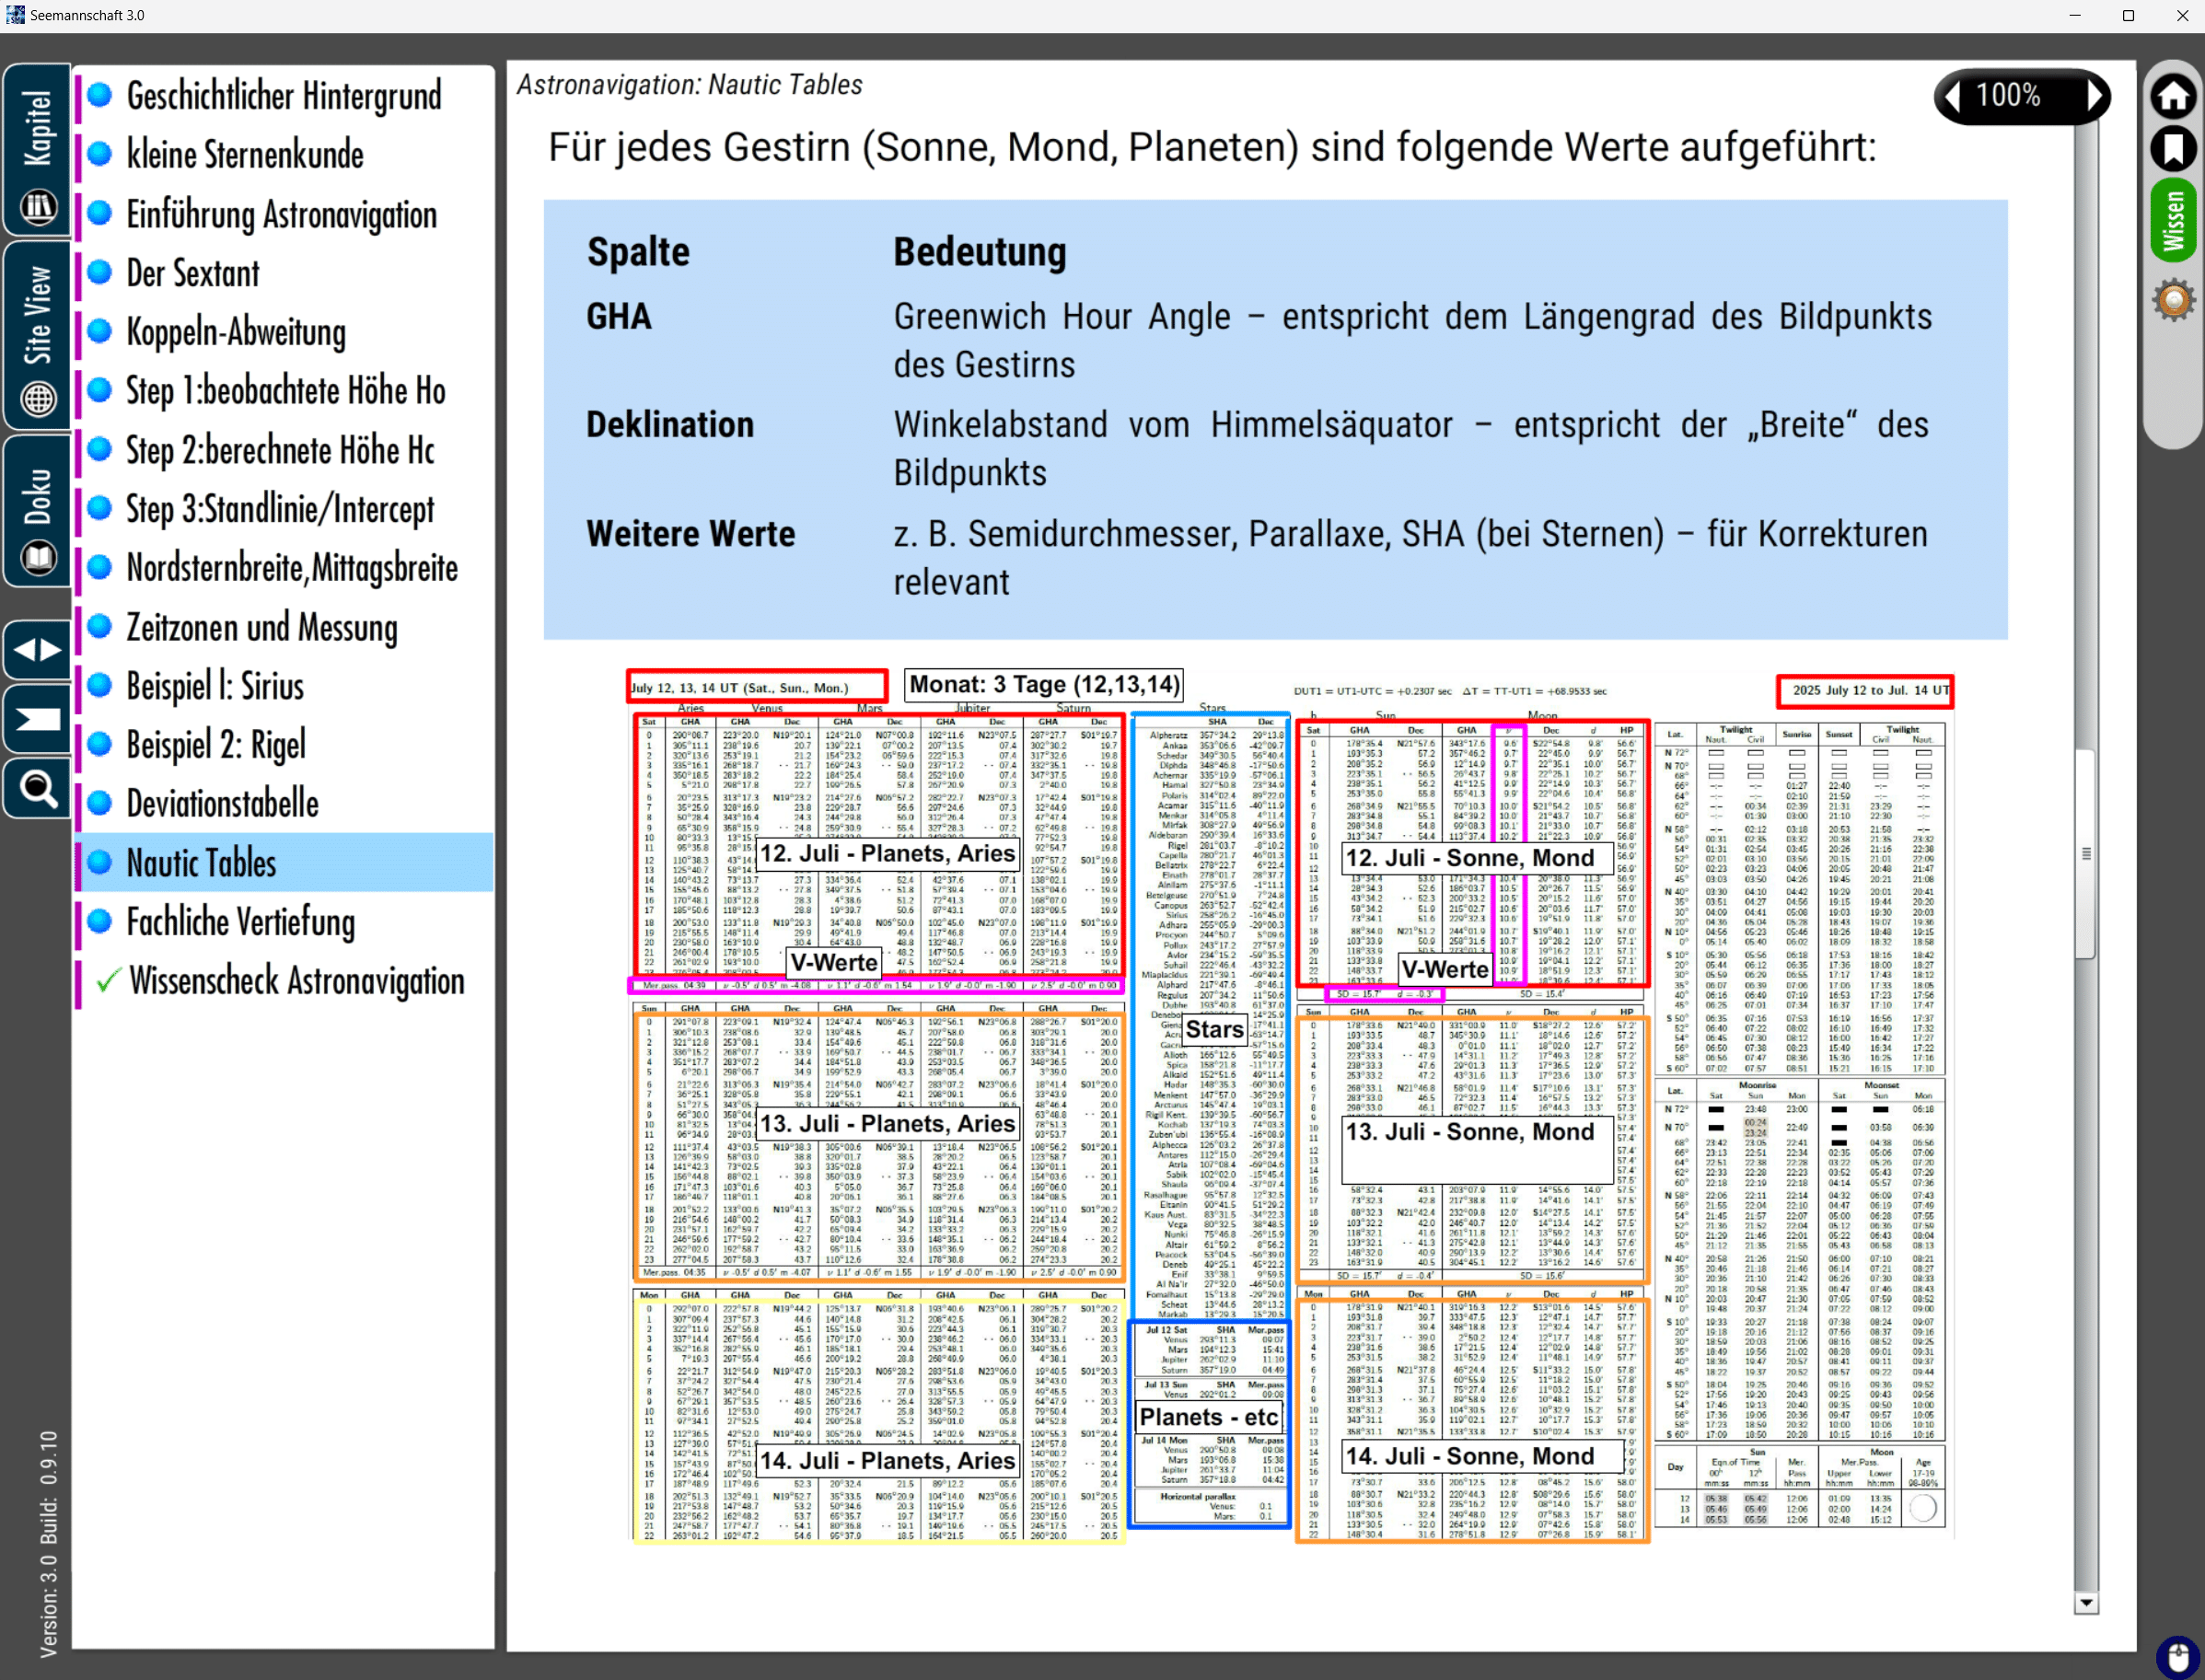The width and height of the screenshot is (2205, 1680).
Task: Go to Deviationstabelle chapter
Action: (x=222, y=804)
